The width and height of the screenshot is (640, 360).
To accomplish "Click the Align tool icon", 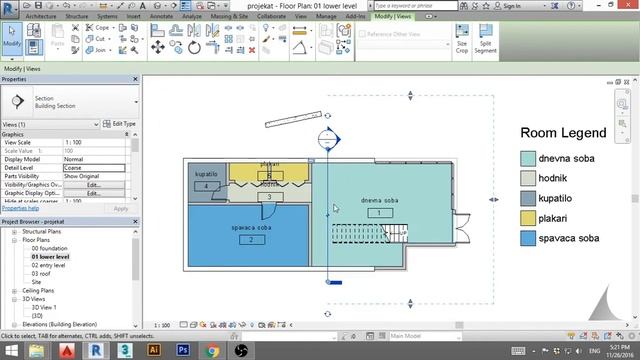I will (157, 30).
